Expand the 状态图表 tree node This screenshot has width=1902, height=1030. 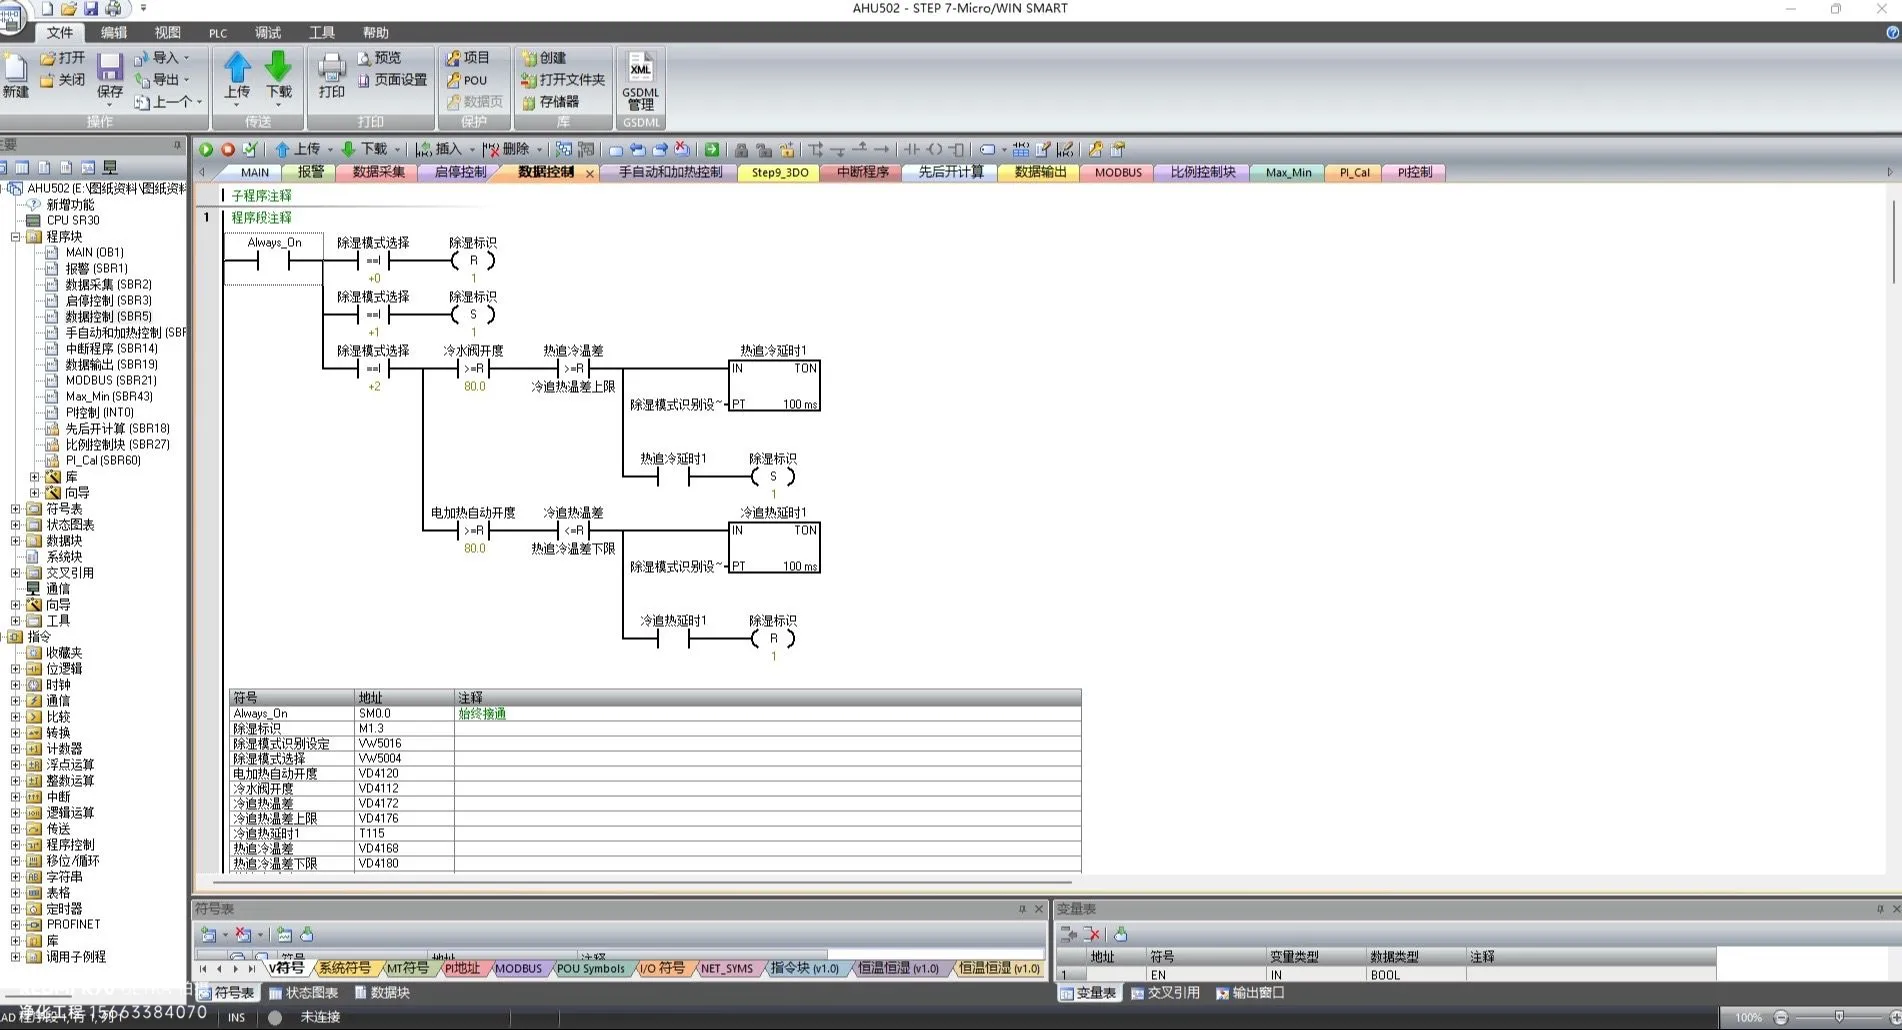(16, 525)
